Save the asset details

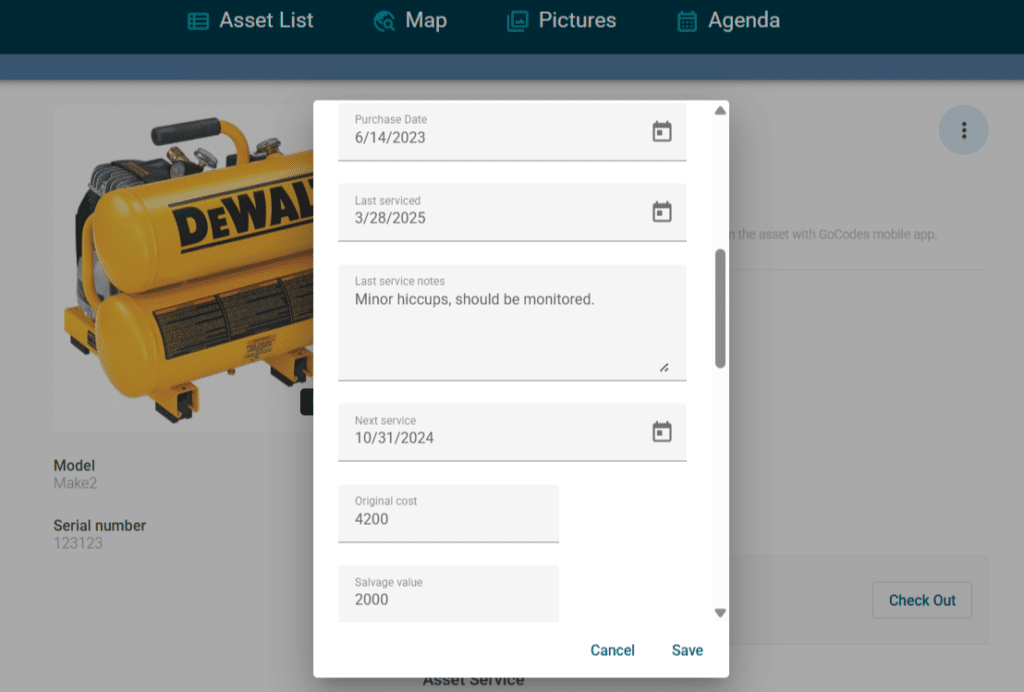click(687, 650)
